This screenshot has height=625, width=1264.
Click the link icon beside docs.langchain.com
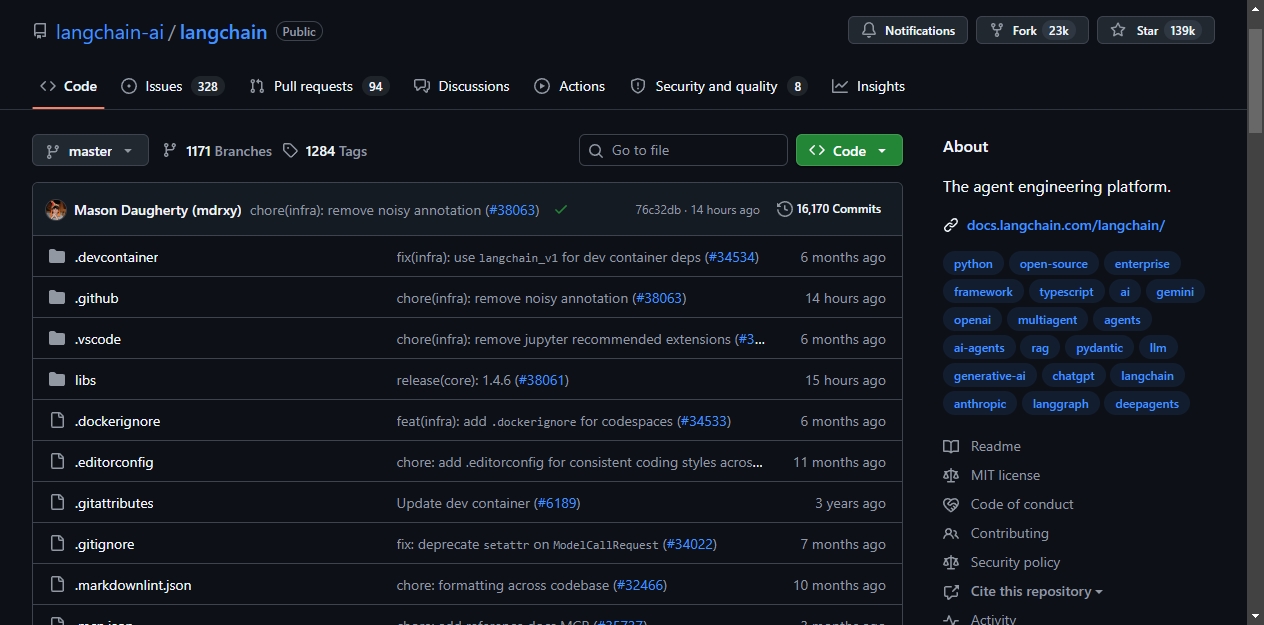click(951, 226)
